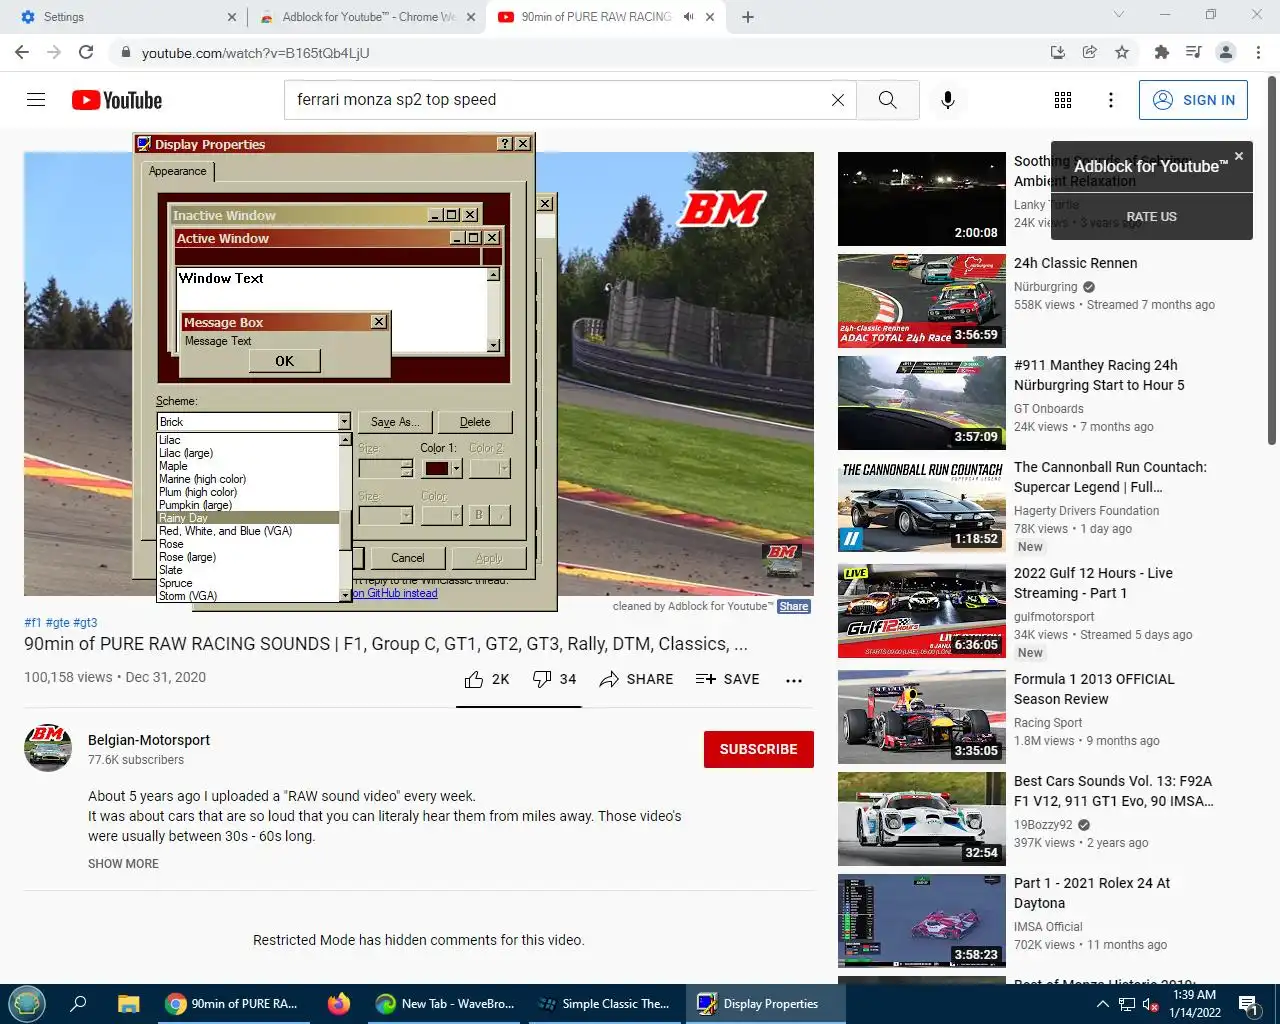Click RATE US in Adblock popup

[x=1151, y=216]
